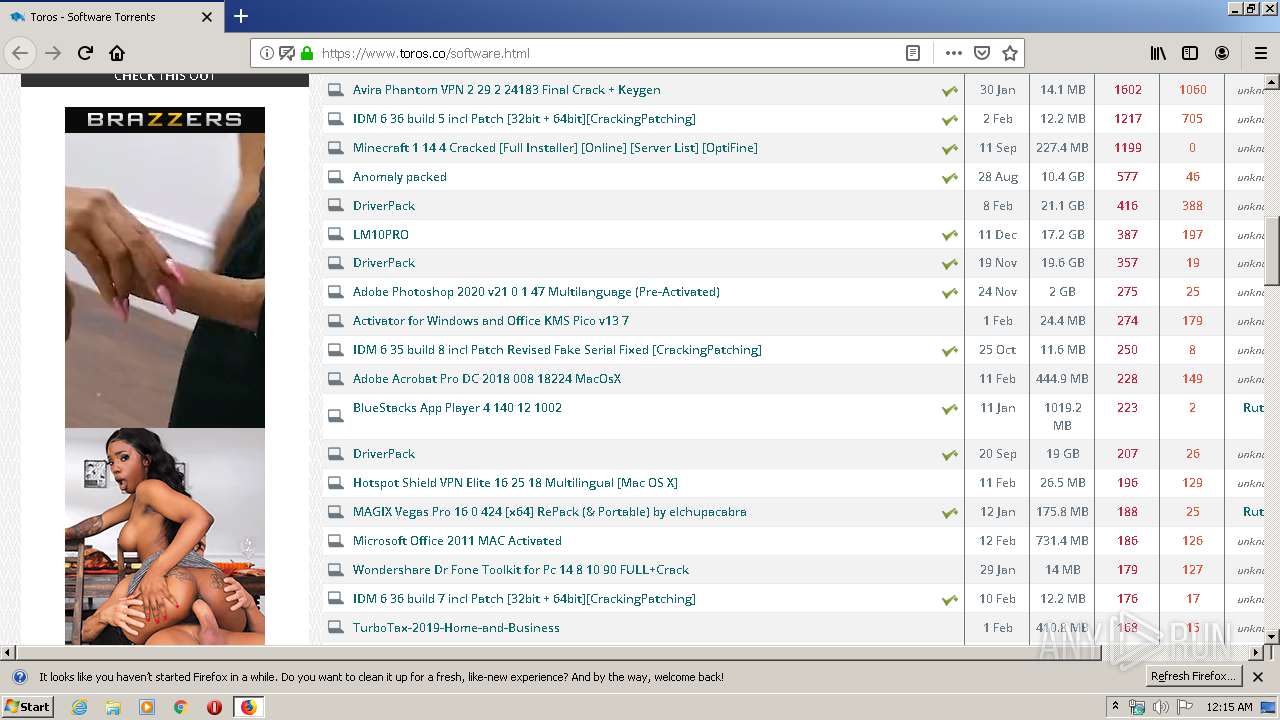Open Avira Phantom VPN torrent link
Viewport: 1280px width, 720px height.
point(506,90)
